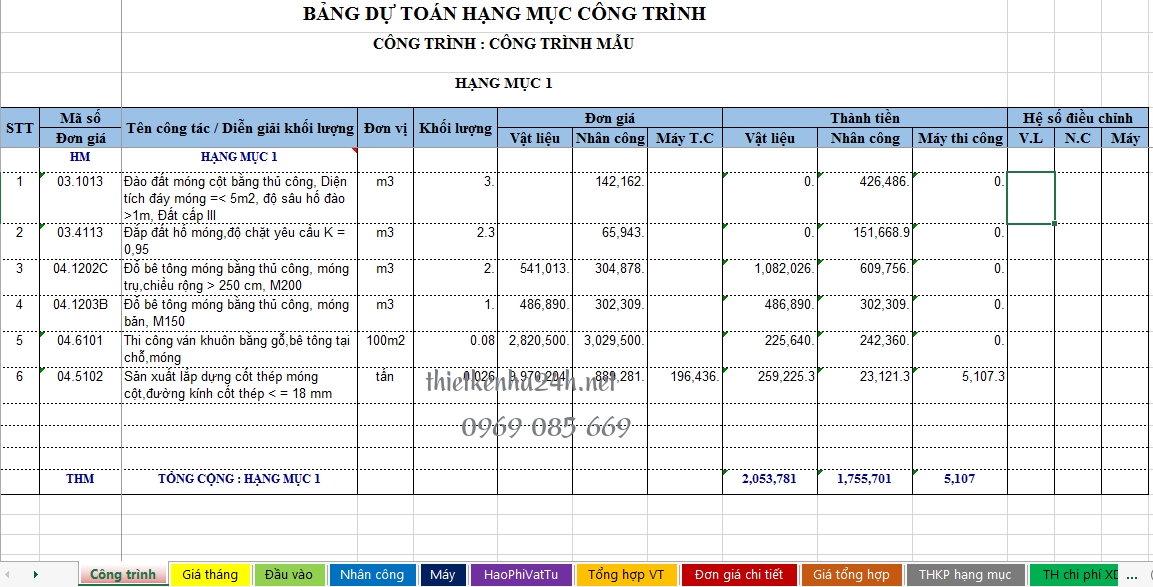Select code cell 03.1013

81,198
